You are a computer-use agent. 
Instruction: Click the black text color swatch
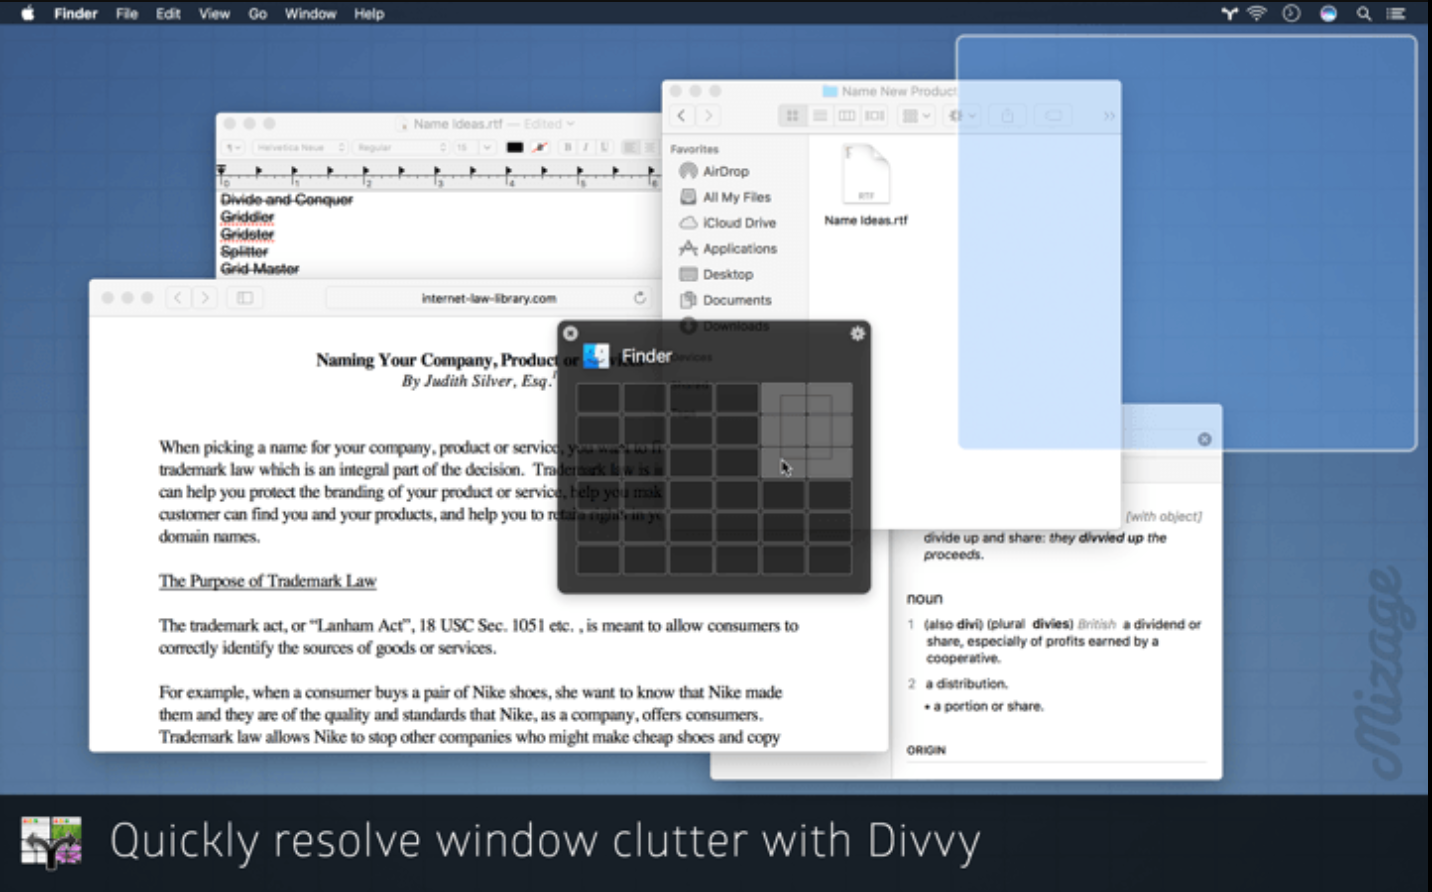(x=515, y=147)
